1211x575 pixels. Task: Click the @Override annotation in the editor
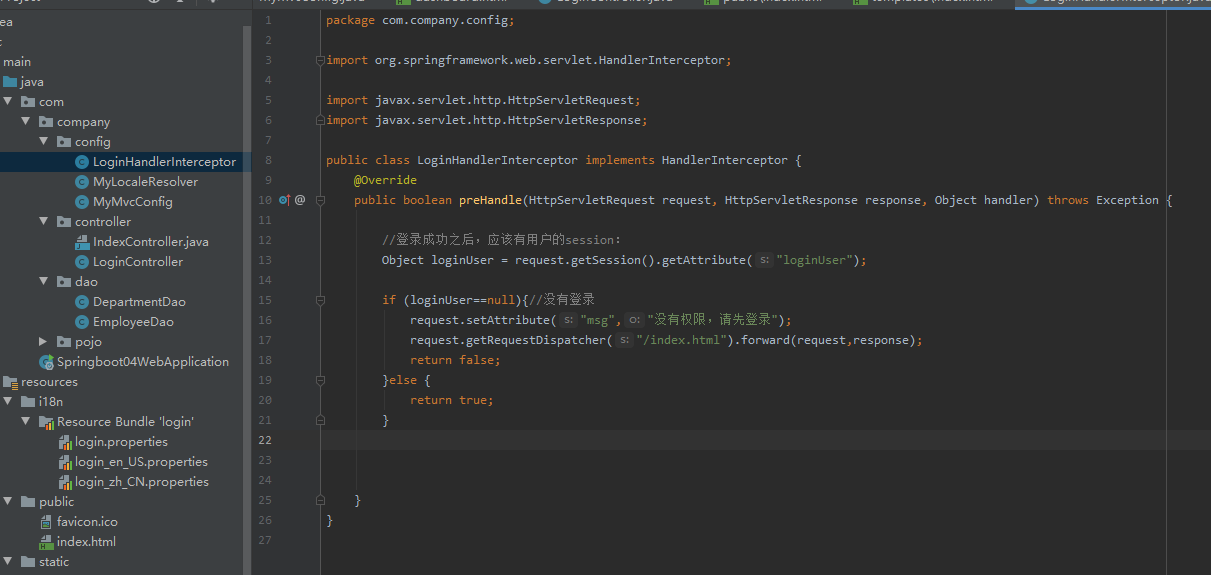click(x=385, y=180)
